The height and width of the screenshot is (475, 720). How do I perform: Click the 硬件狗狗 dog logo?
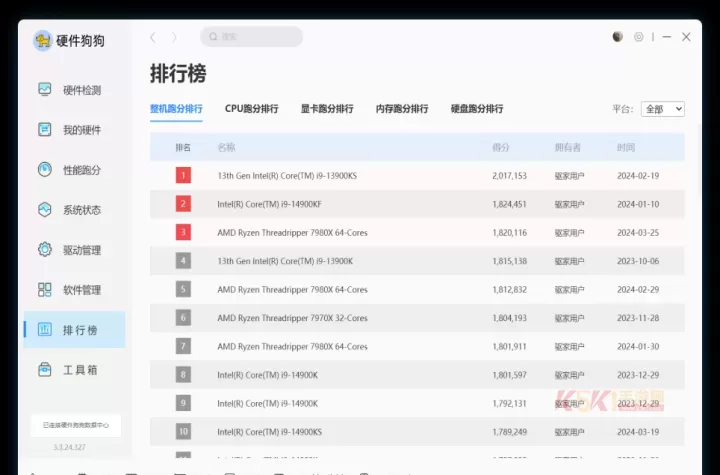[x=43, y=41]
